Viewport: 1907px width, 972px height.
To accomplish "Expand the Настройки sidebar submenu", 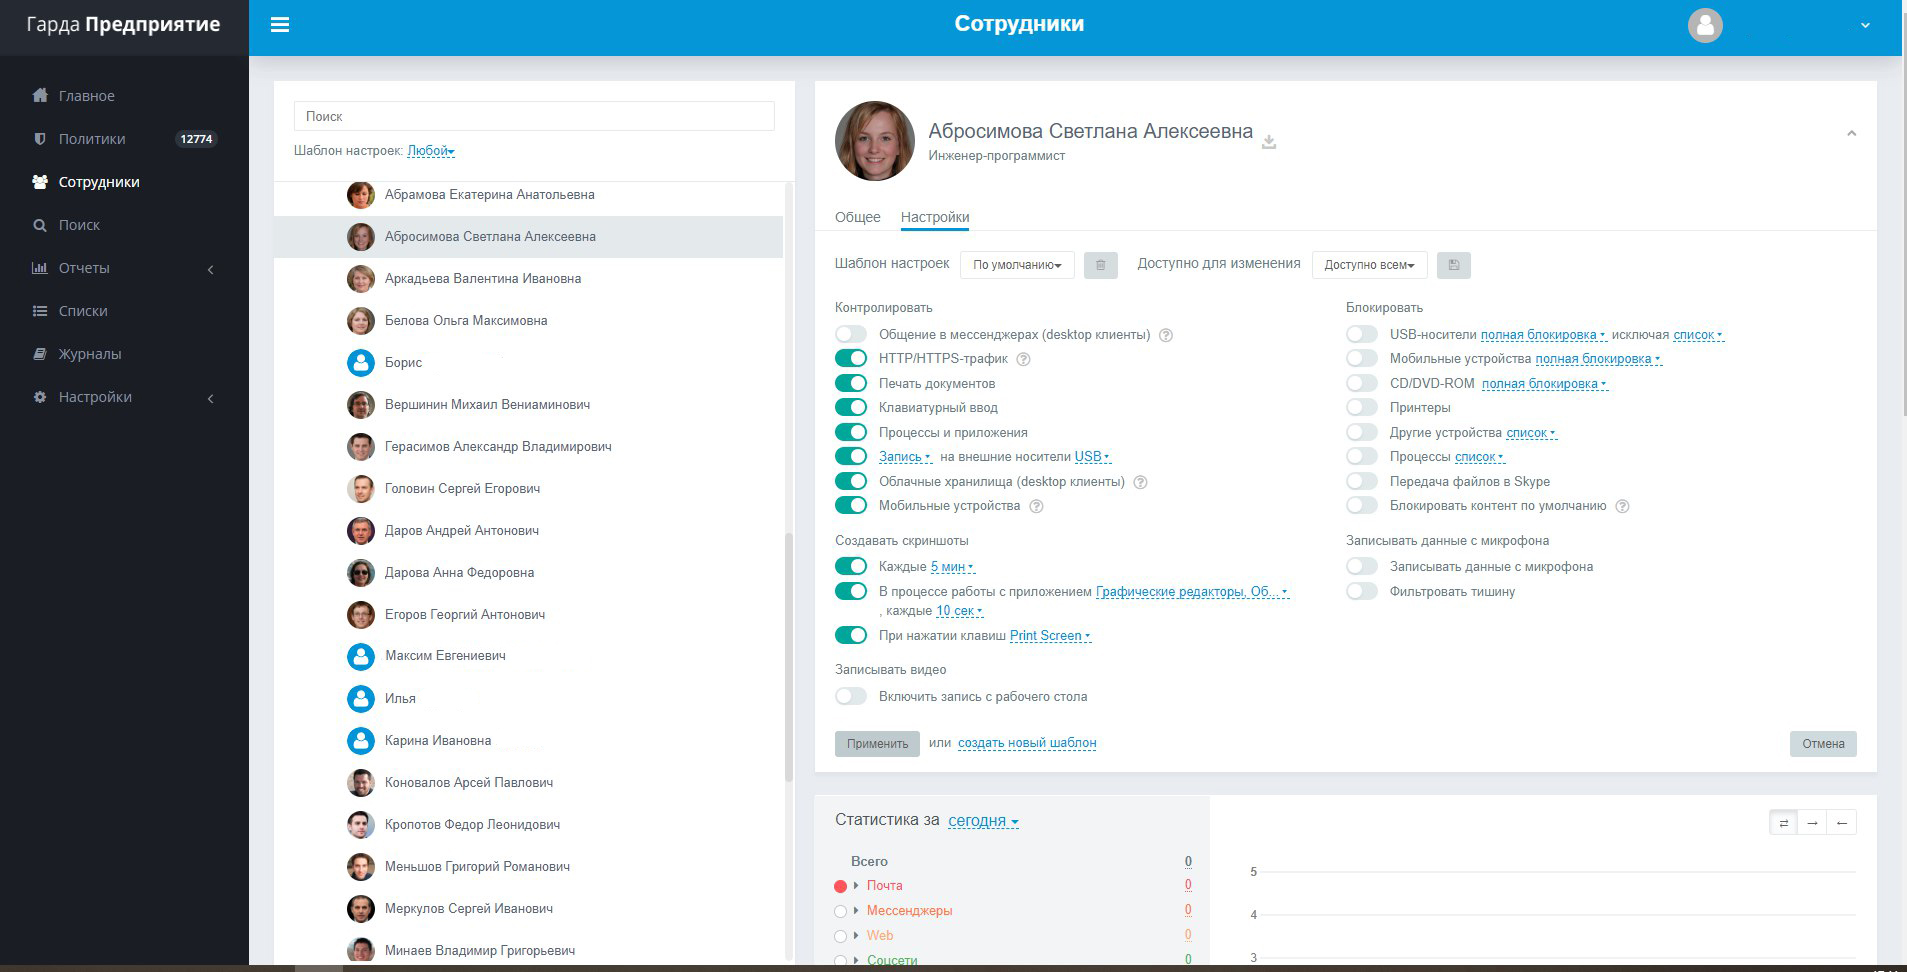I will [210, 398].
